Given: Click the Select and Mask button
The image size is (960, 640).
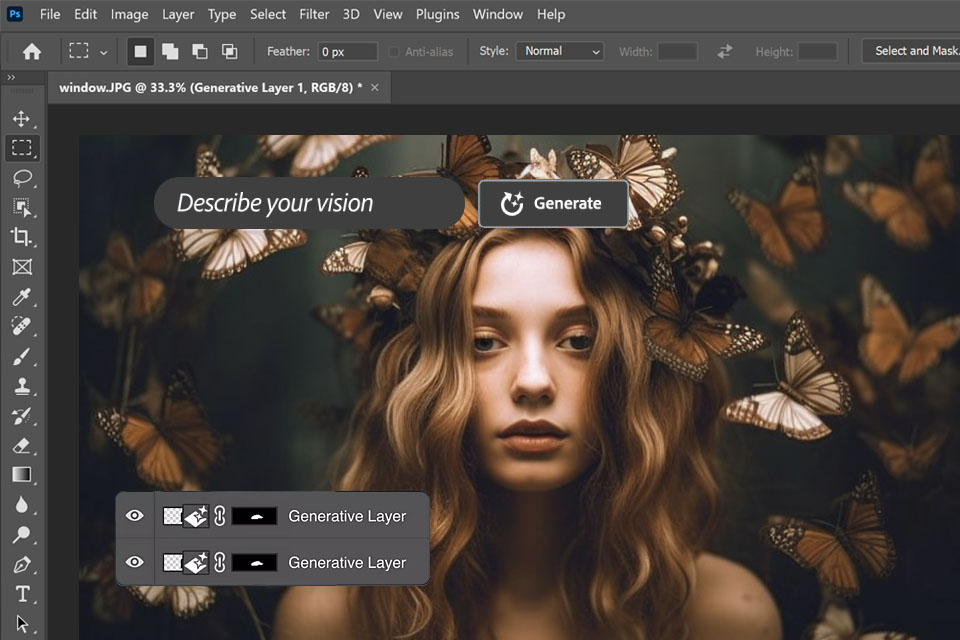Looking at the screenshot, I should pos(911,51).
